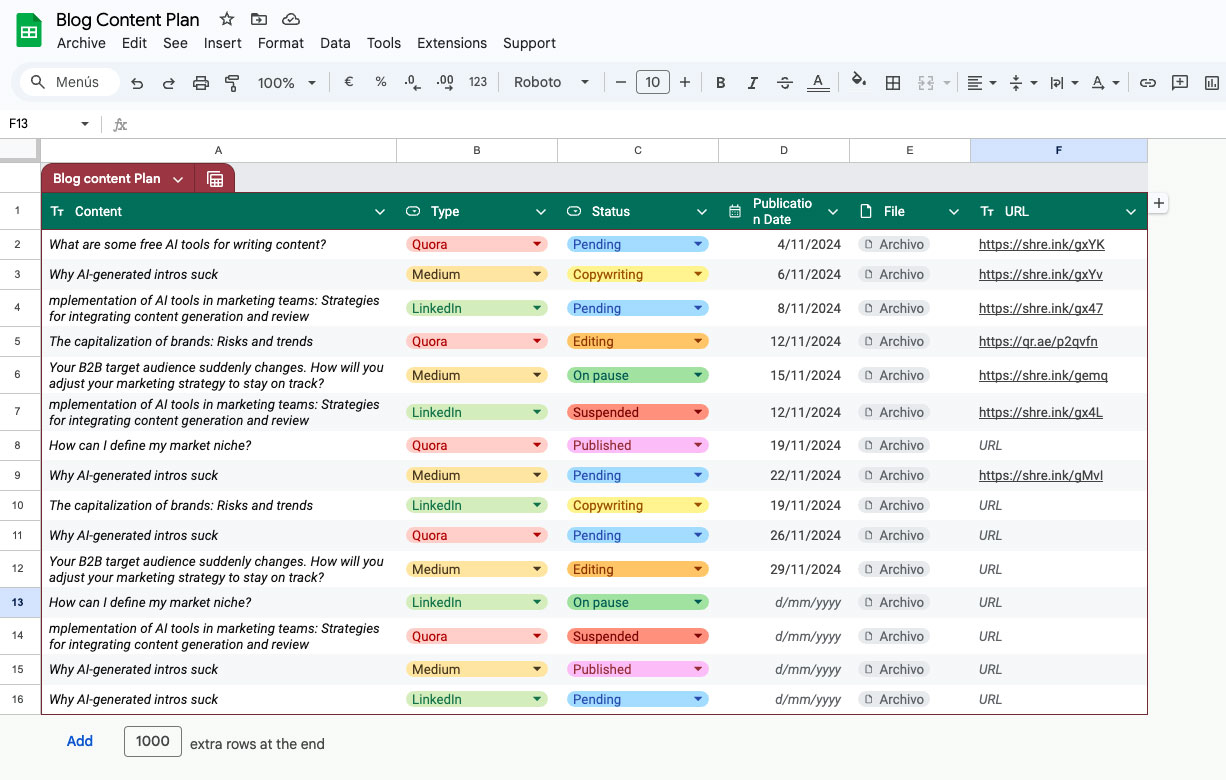Click the undo arrow in the toolbar
1226x780 pixels.
(x=137, y=83)
